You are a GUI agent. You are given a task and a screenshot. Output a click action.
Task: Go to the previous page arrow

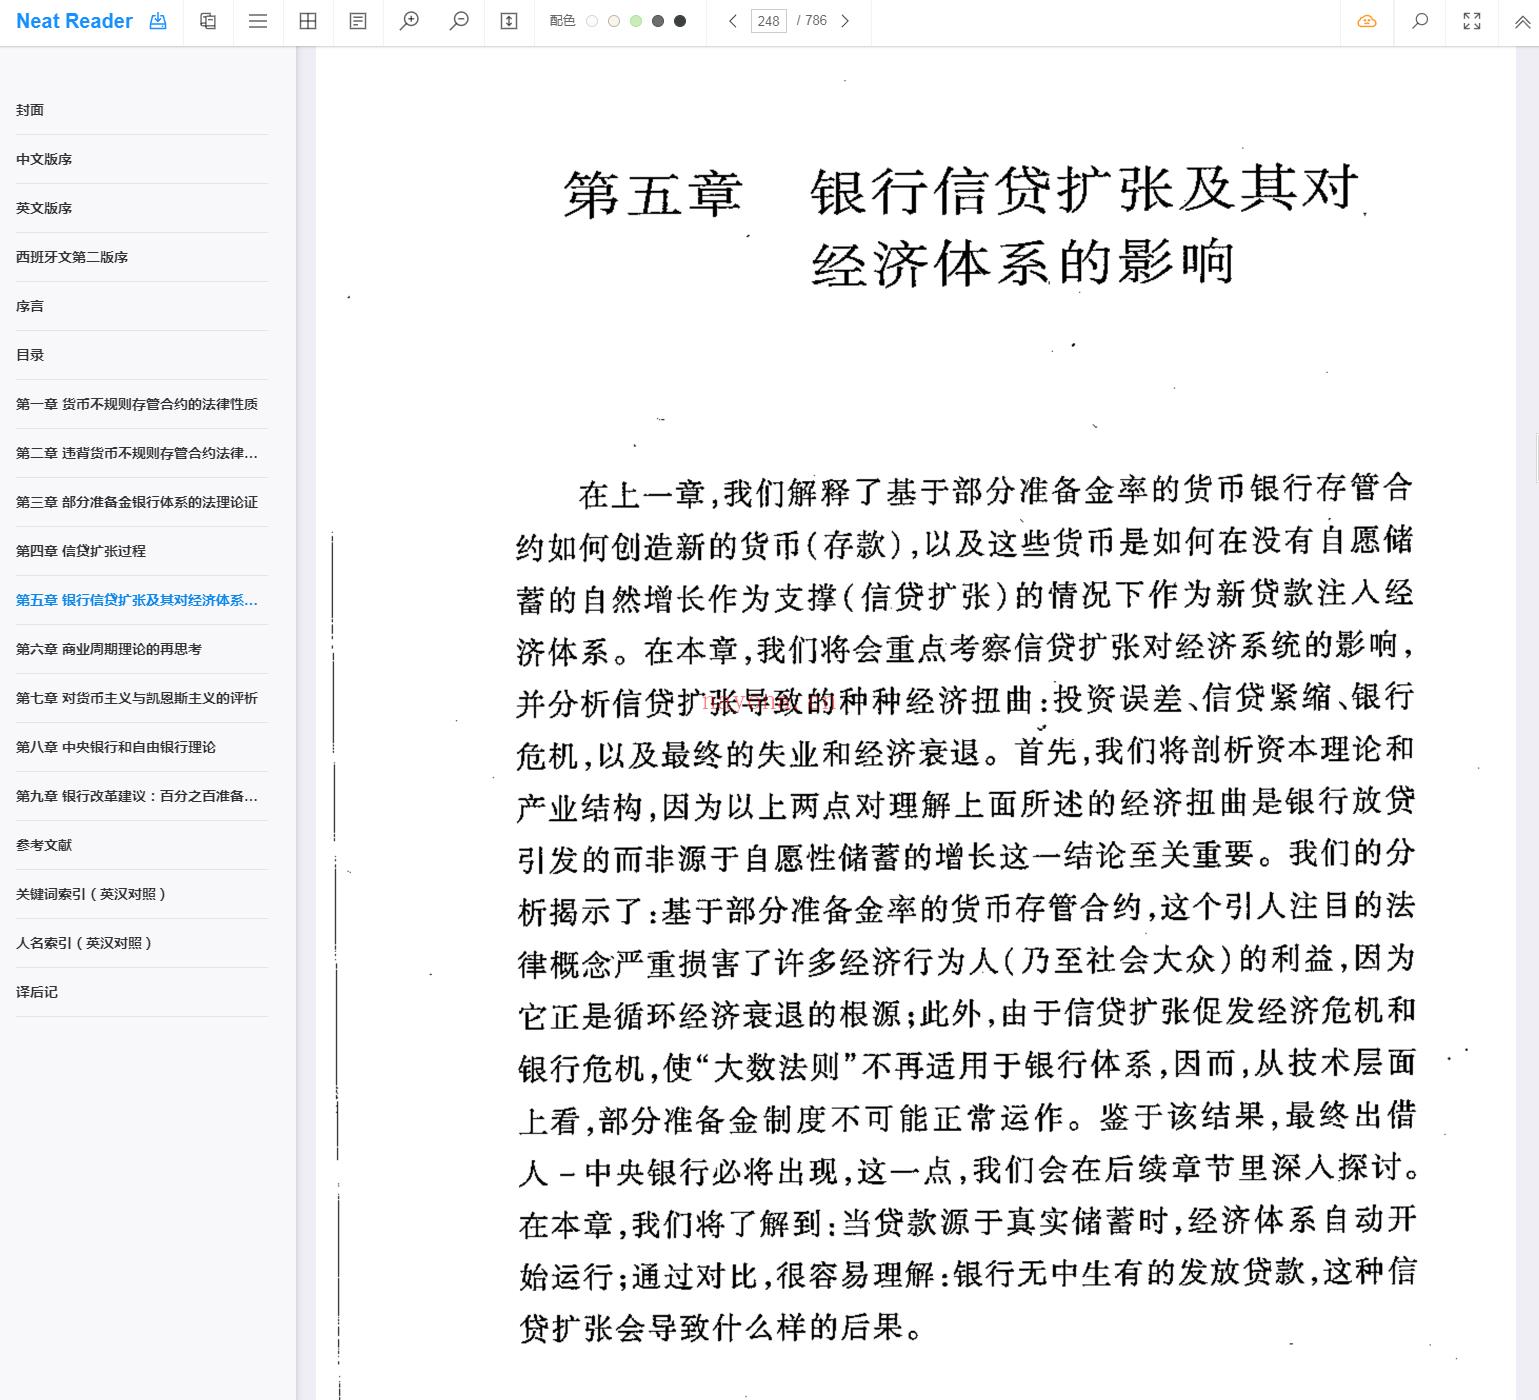pos(733,21)
